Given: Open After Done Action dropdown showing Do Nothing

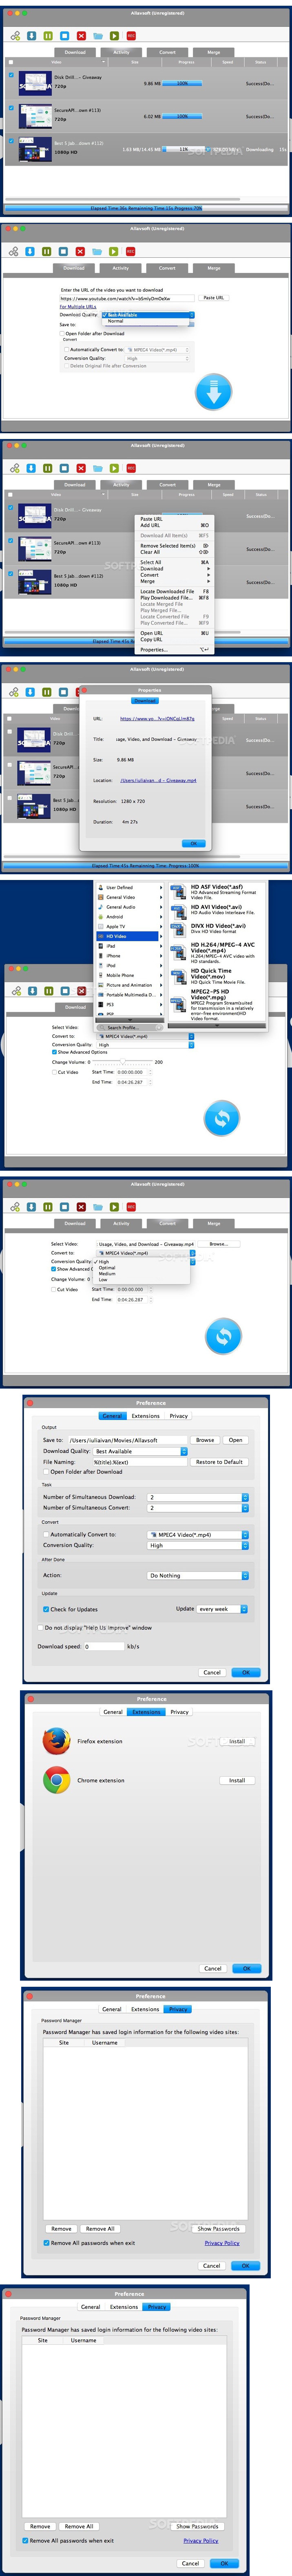Looking at the screenshot, I should pos(198,1575).
